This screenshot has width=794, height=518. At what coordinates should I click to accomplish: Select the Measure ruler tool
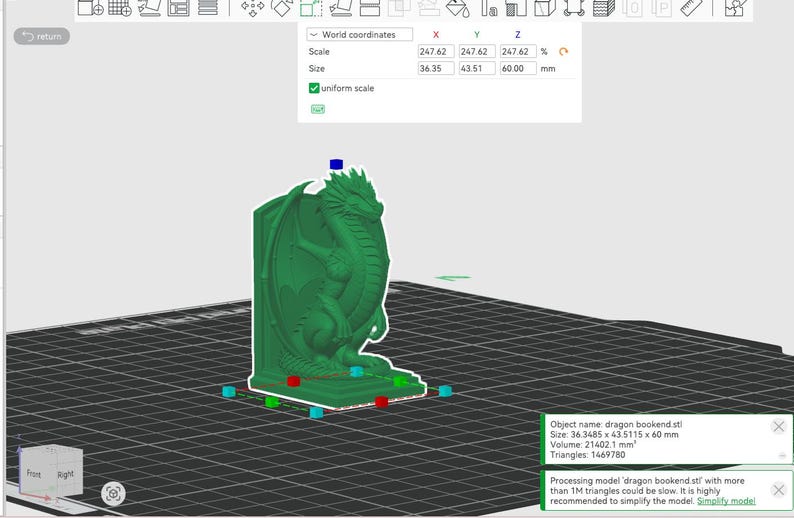point(691,8)
